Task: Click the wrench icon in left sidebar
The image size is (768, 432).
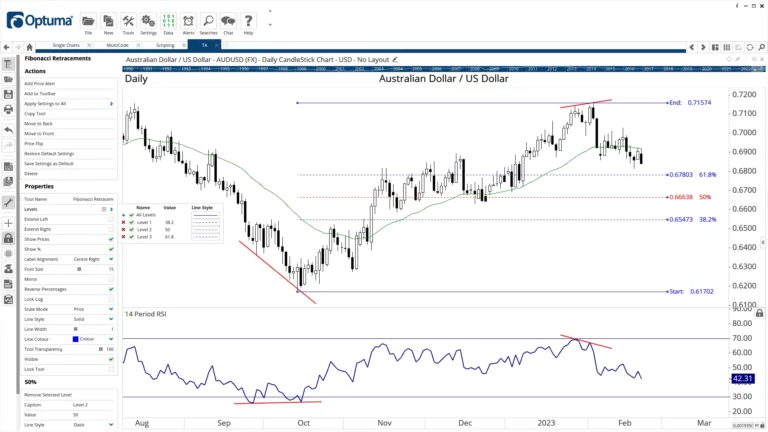Action: [x=8, y=202]
